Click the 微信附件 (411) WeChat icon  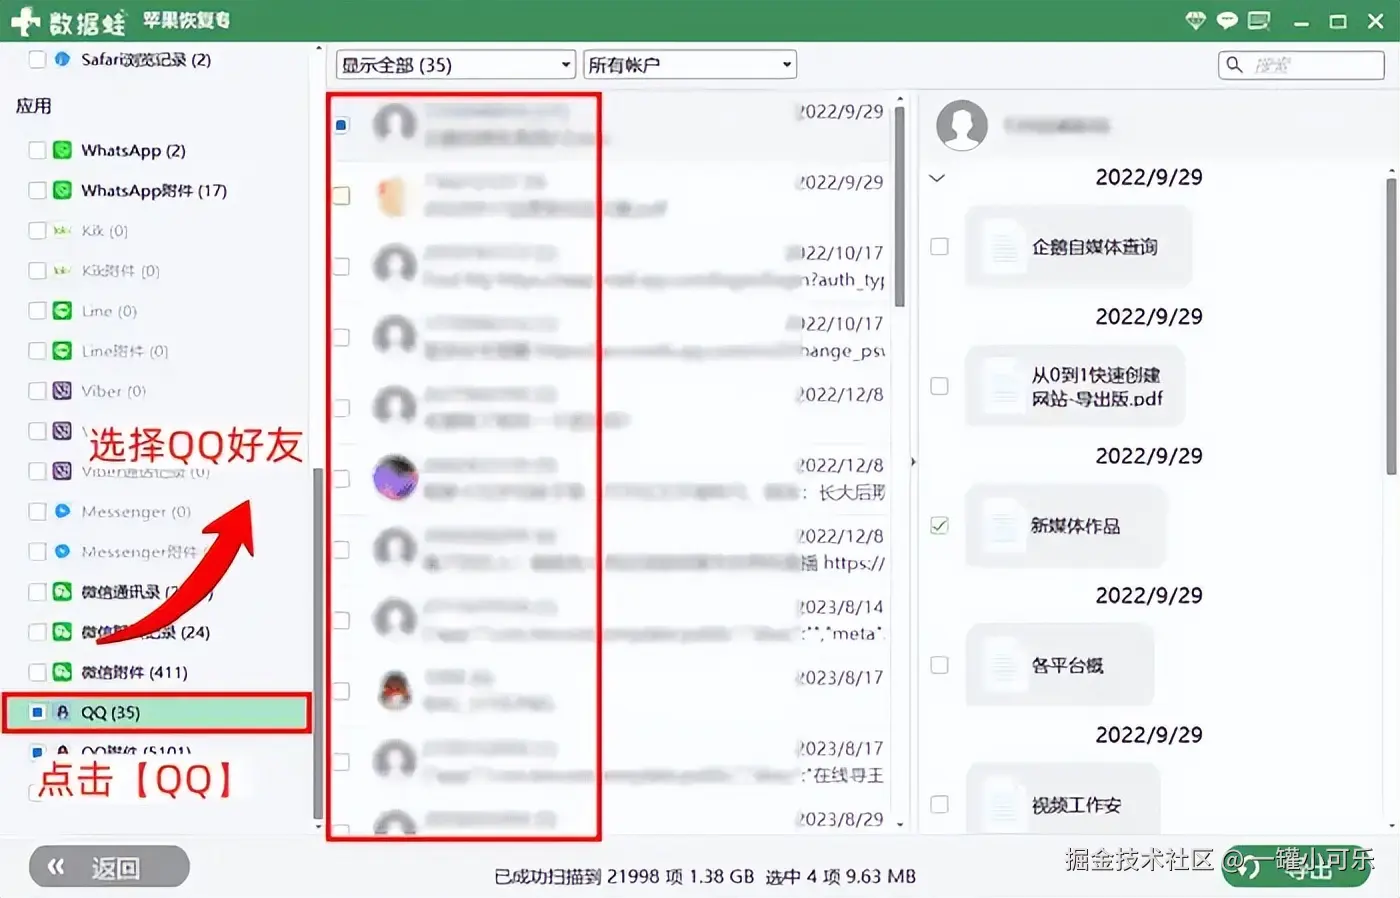tap(62, 672)
